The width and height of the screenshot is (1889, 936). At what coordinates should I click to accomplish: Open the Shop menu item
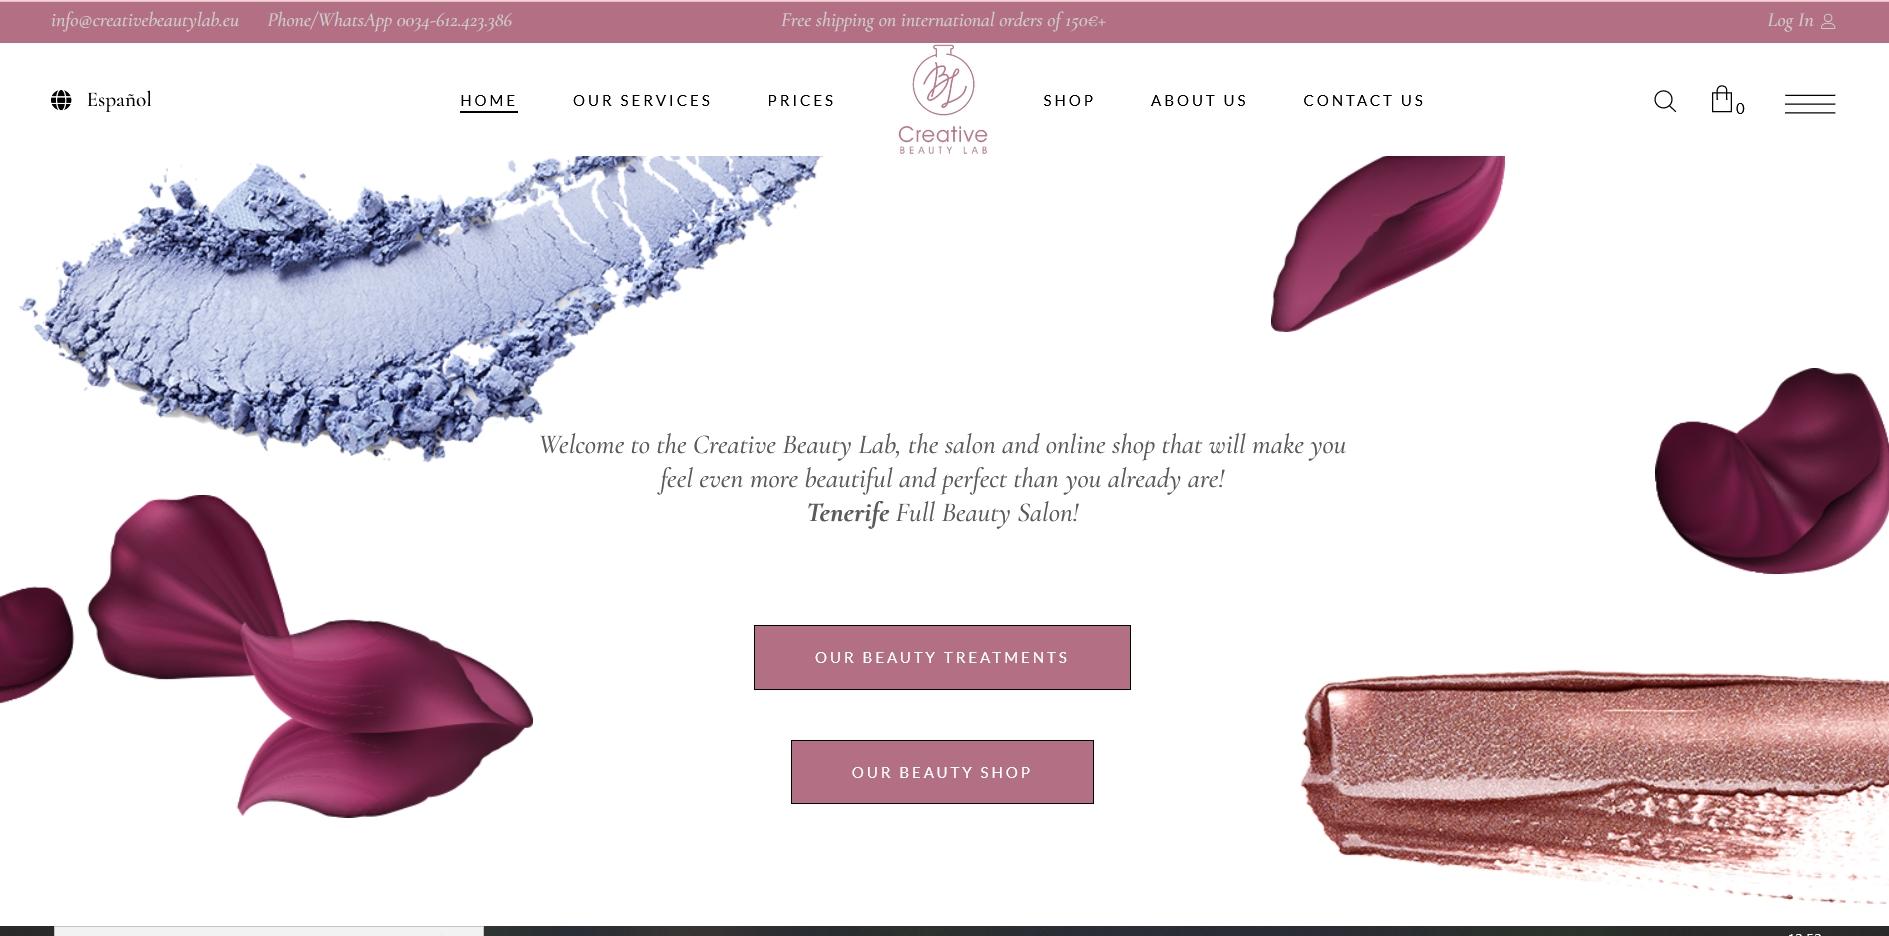point(1069,101)
